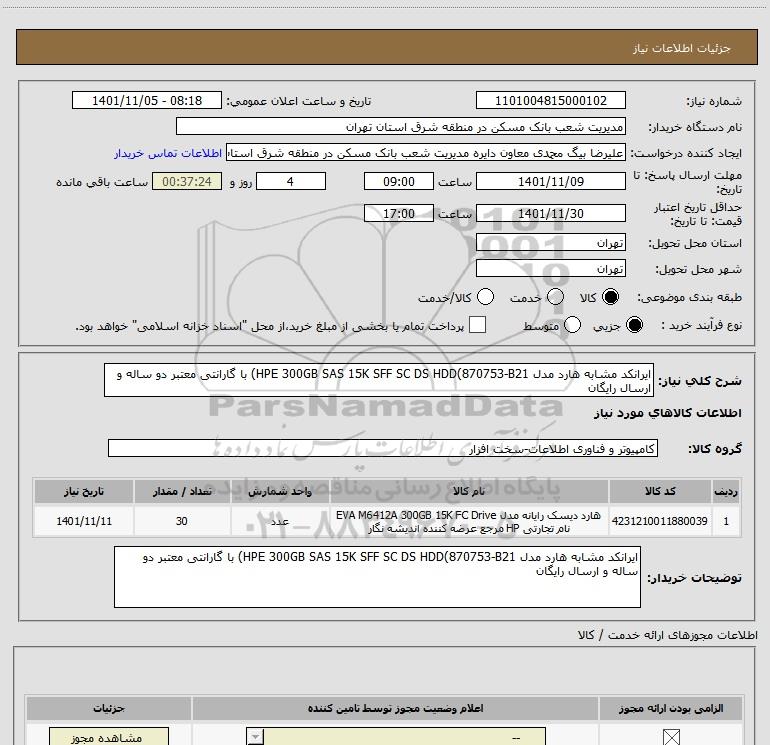Tick the اسناد خزانه اسلامی payment checkbox
This screenshot has width=770, height=745.
point(477,325)
